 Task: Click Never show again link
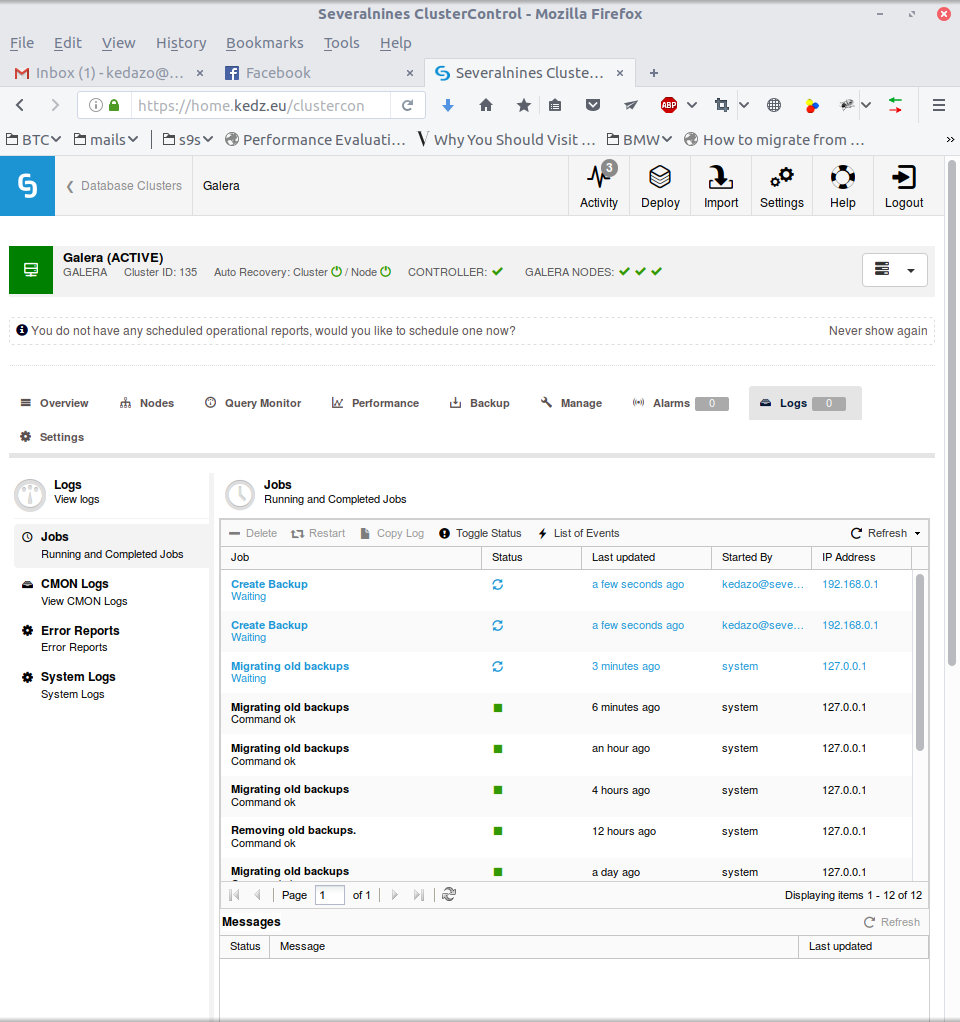point(878,330)
